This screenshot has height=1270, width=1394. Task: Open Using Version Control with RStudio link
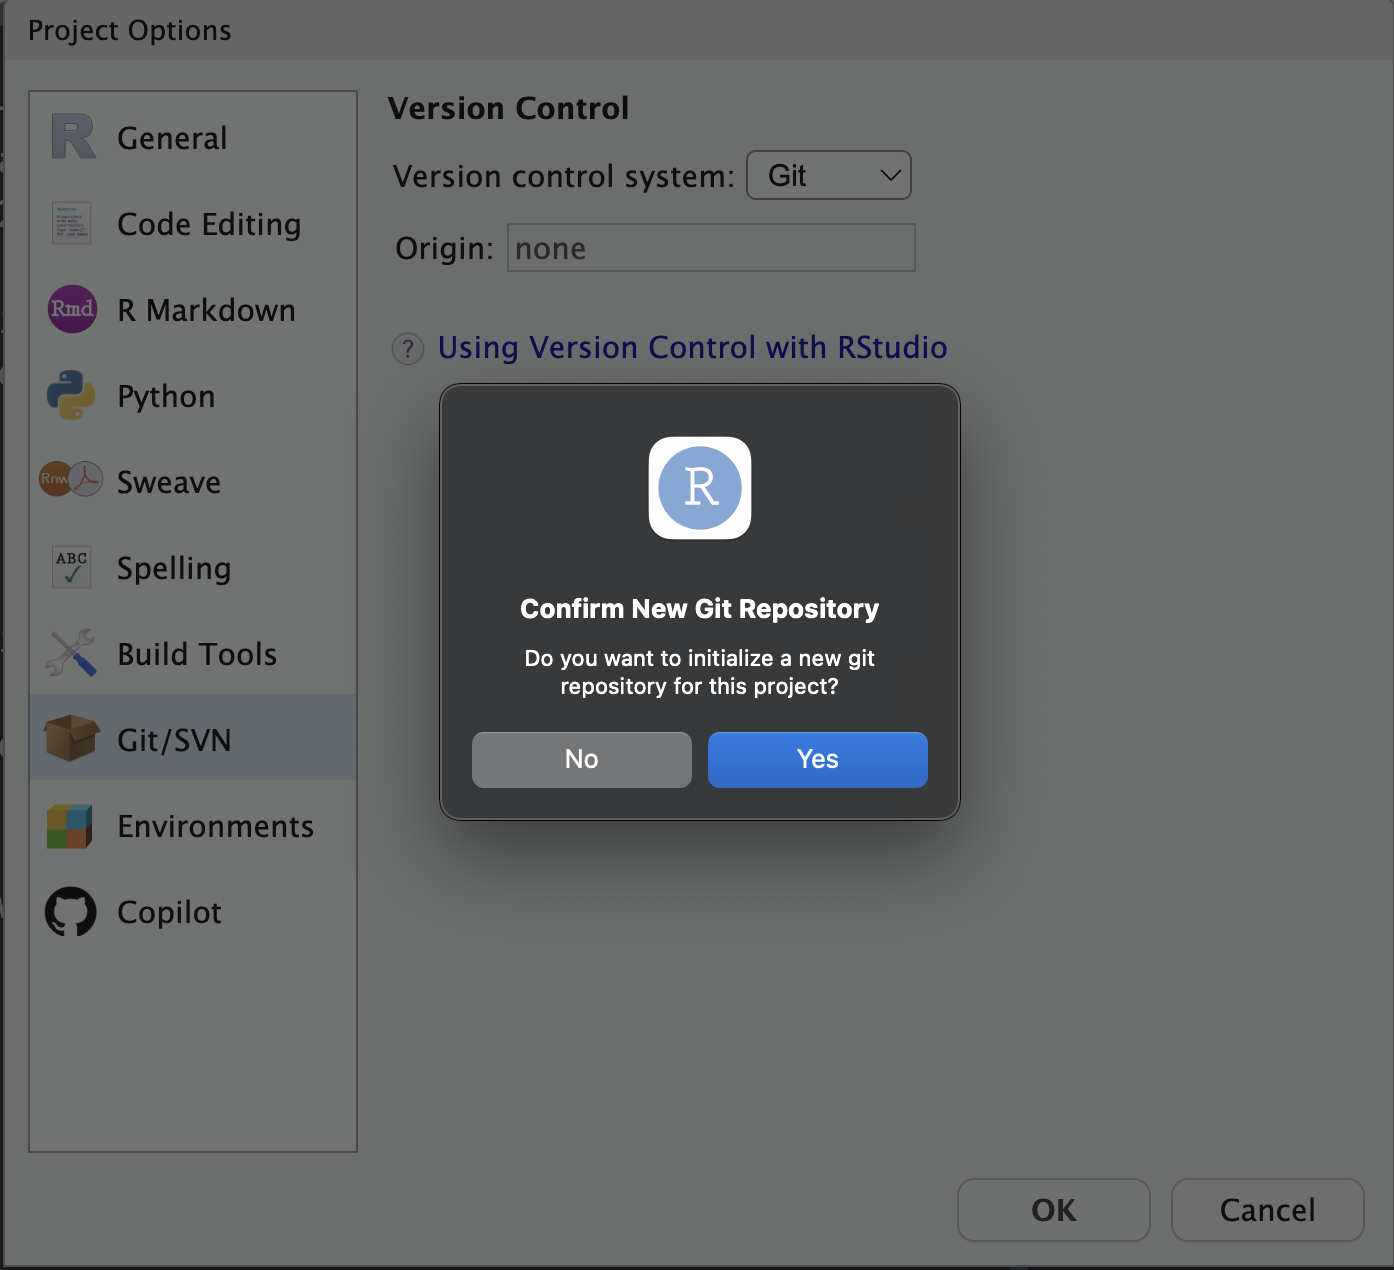(692, 347)
